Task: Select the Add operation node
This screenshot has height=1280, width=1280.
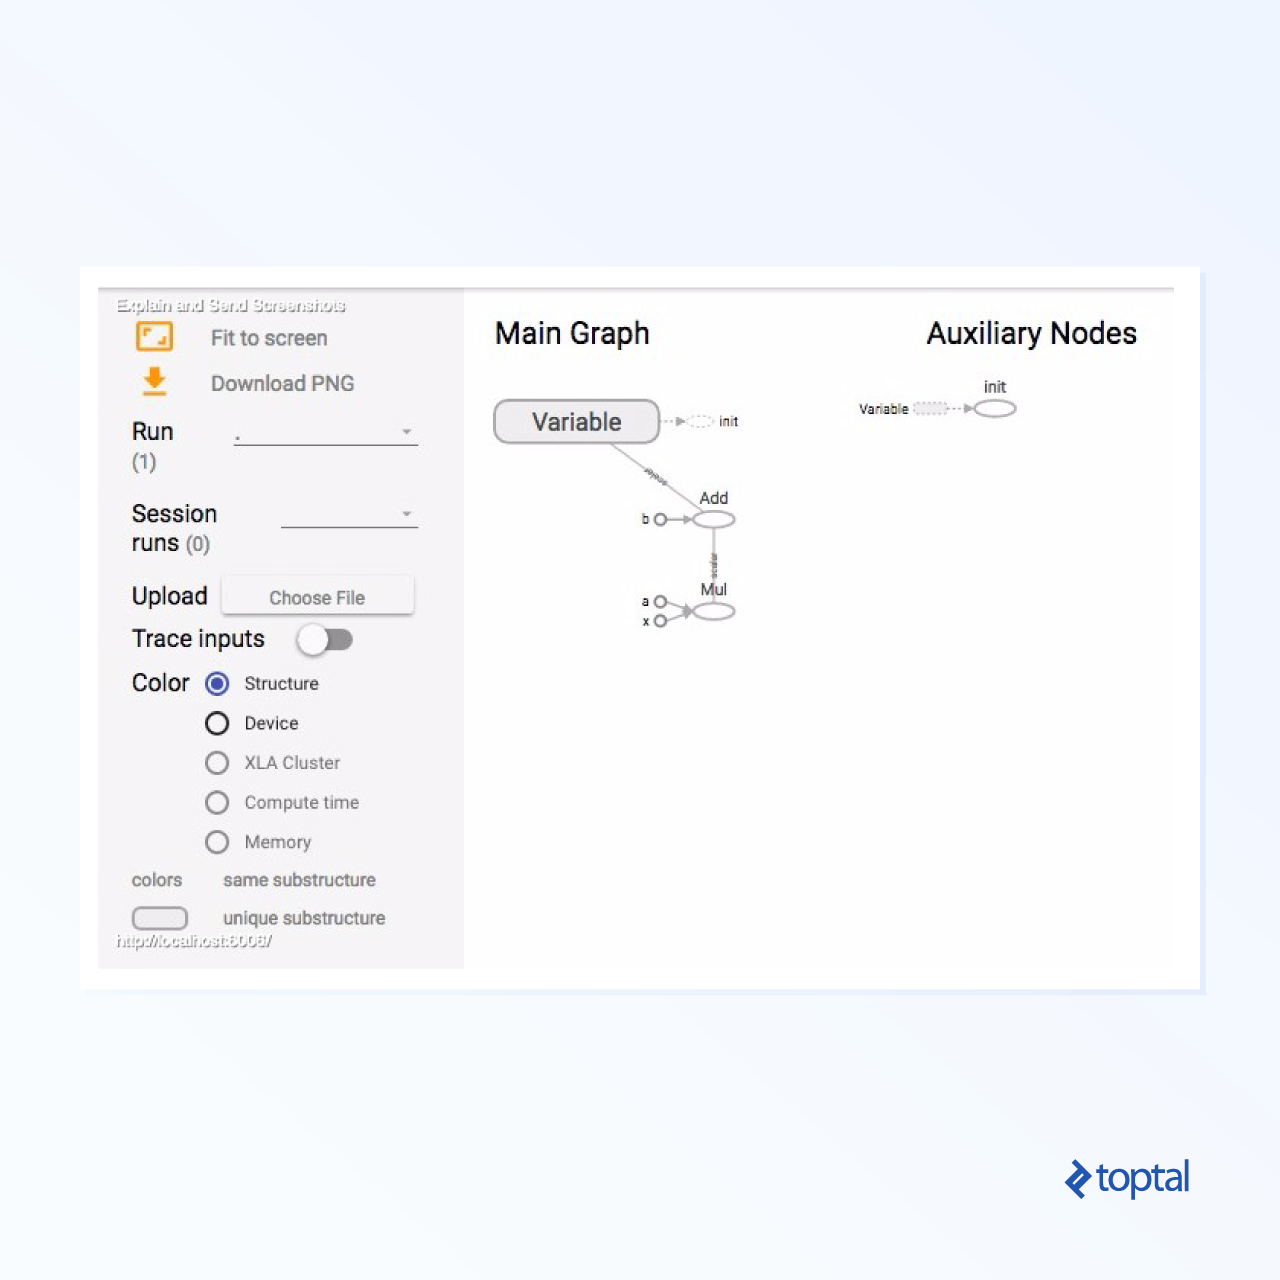Action: (713, 519)
